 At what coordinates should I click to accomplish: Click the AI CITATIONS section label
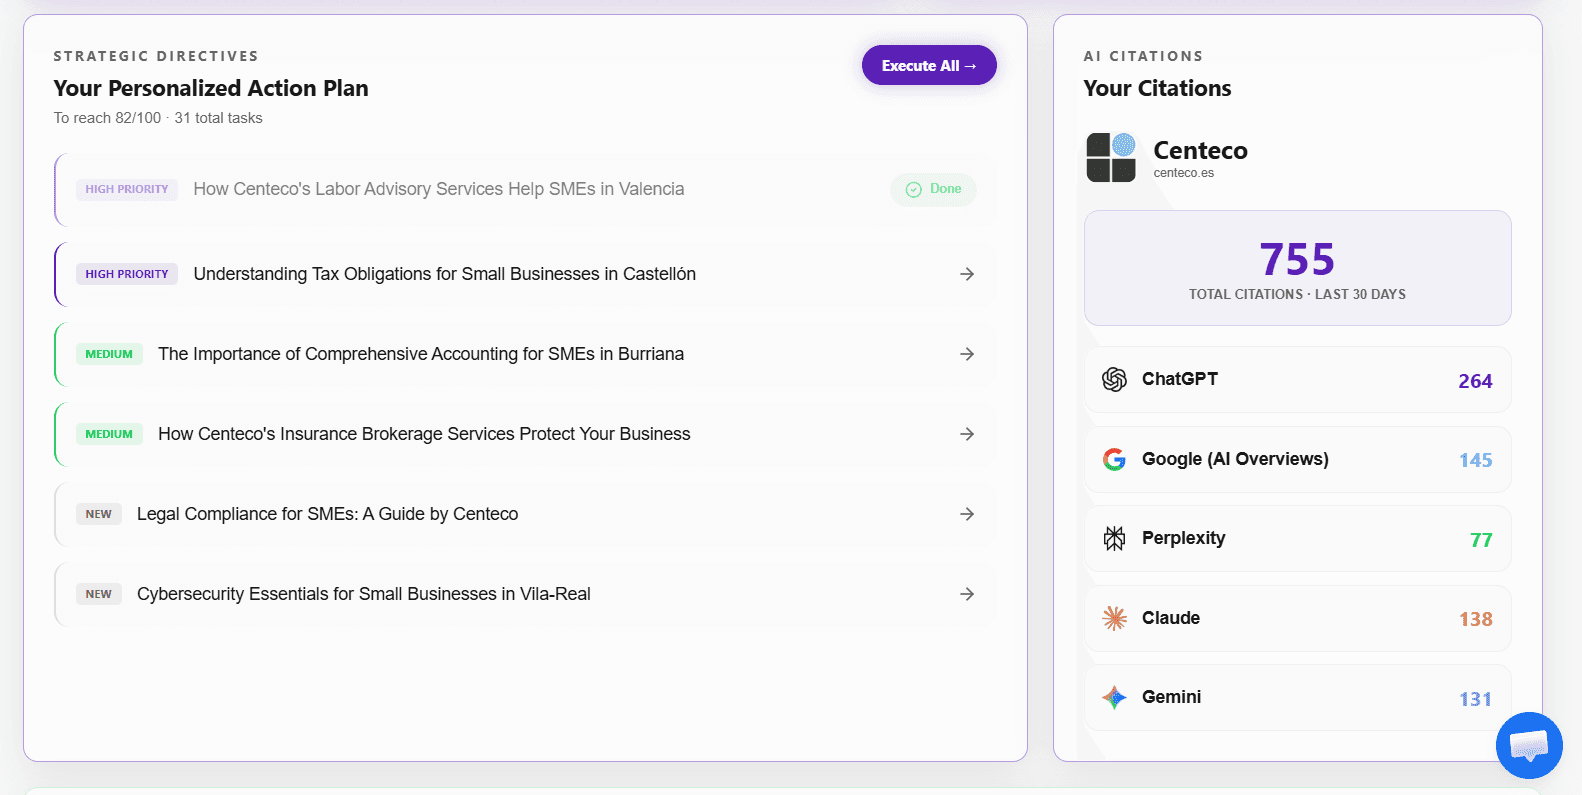(1143, 56)
